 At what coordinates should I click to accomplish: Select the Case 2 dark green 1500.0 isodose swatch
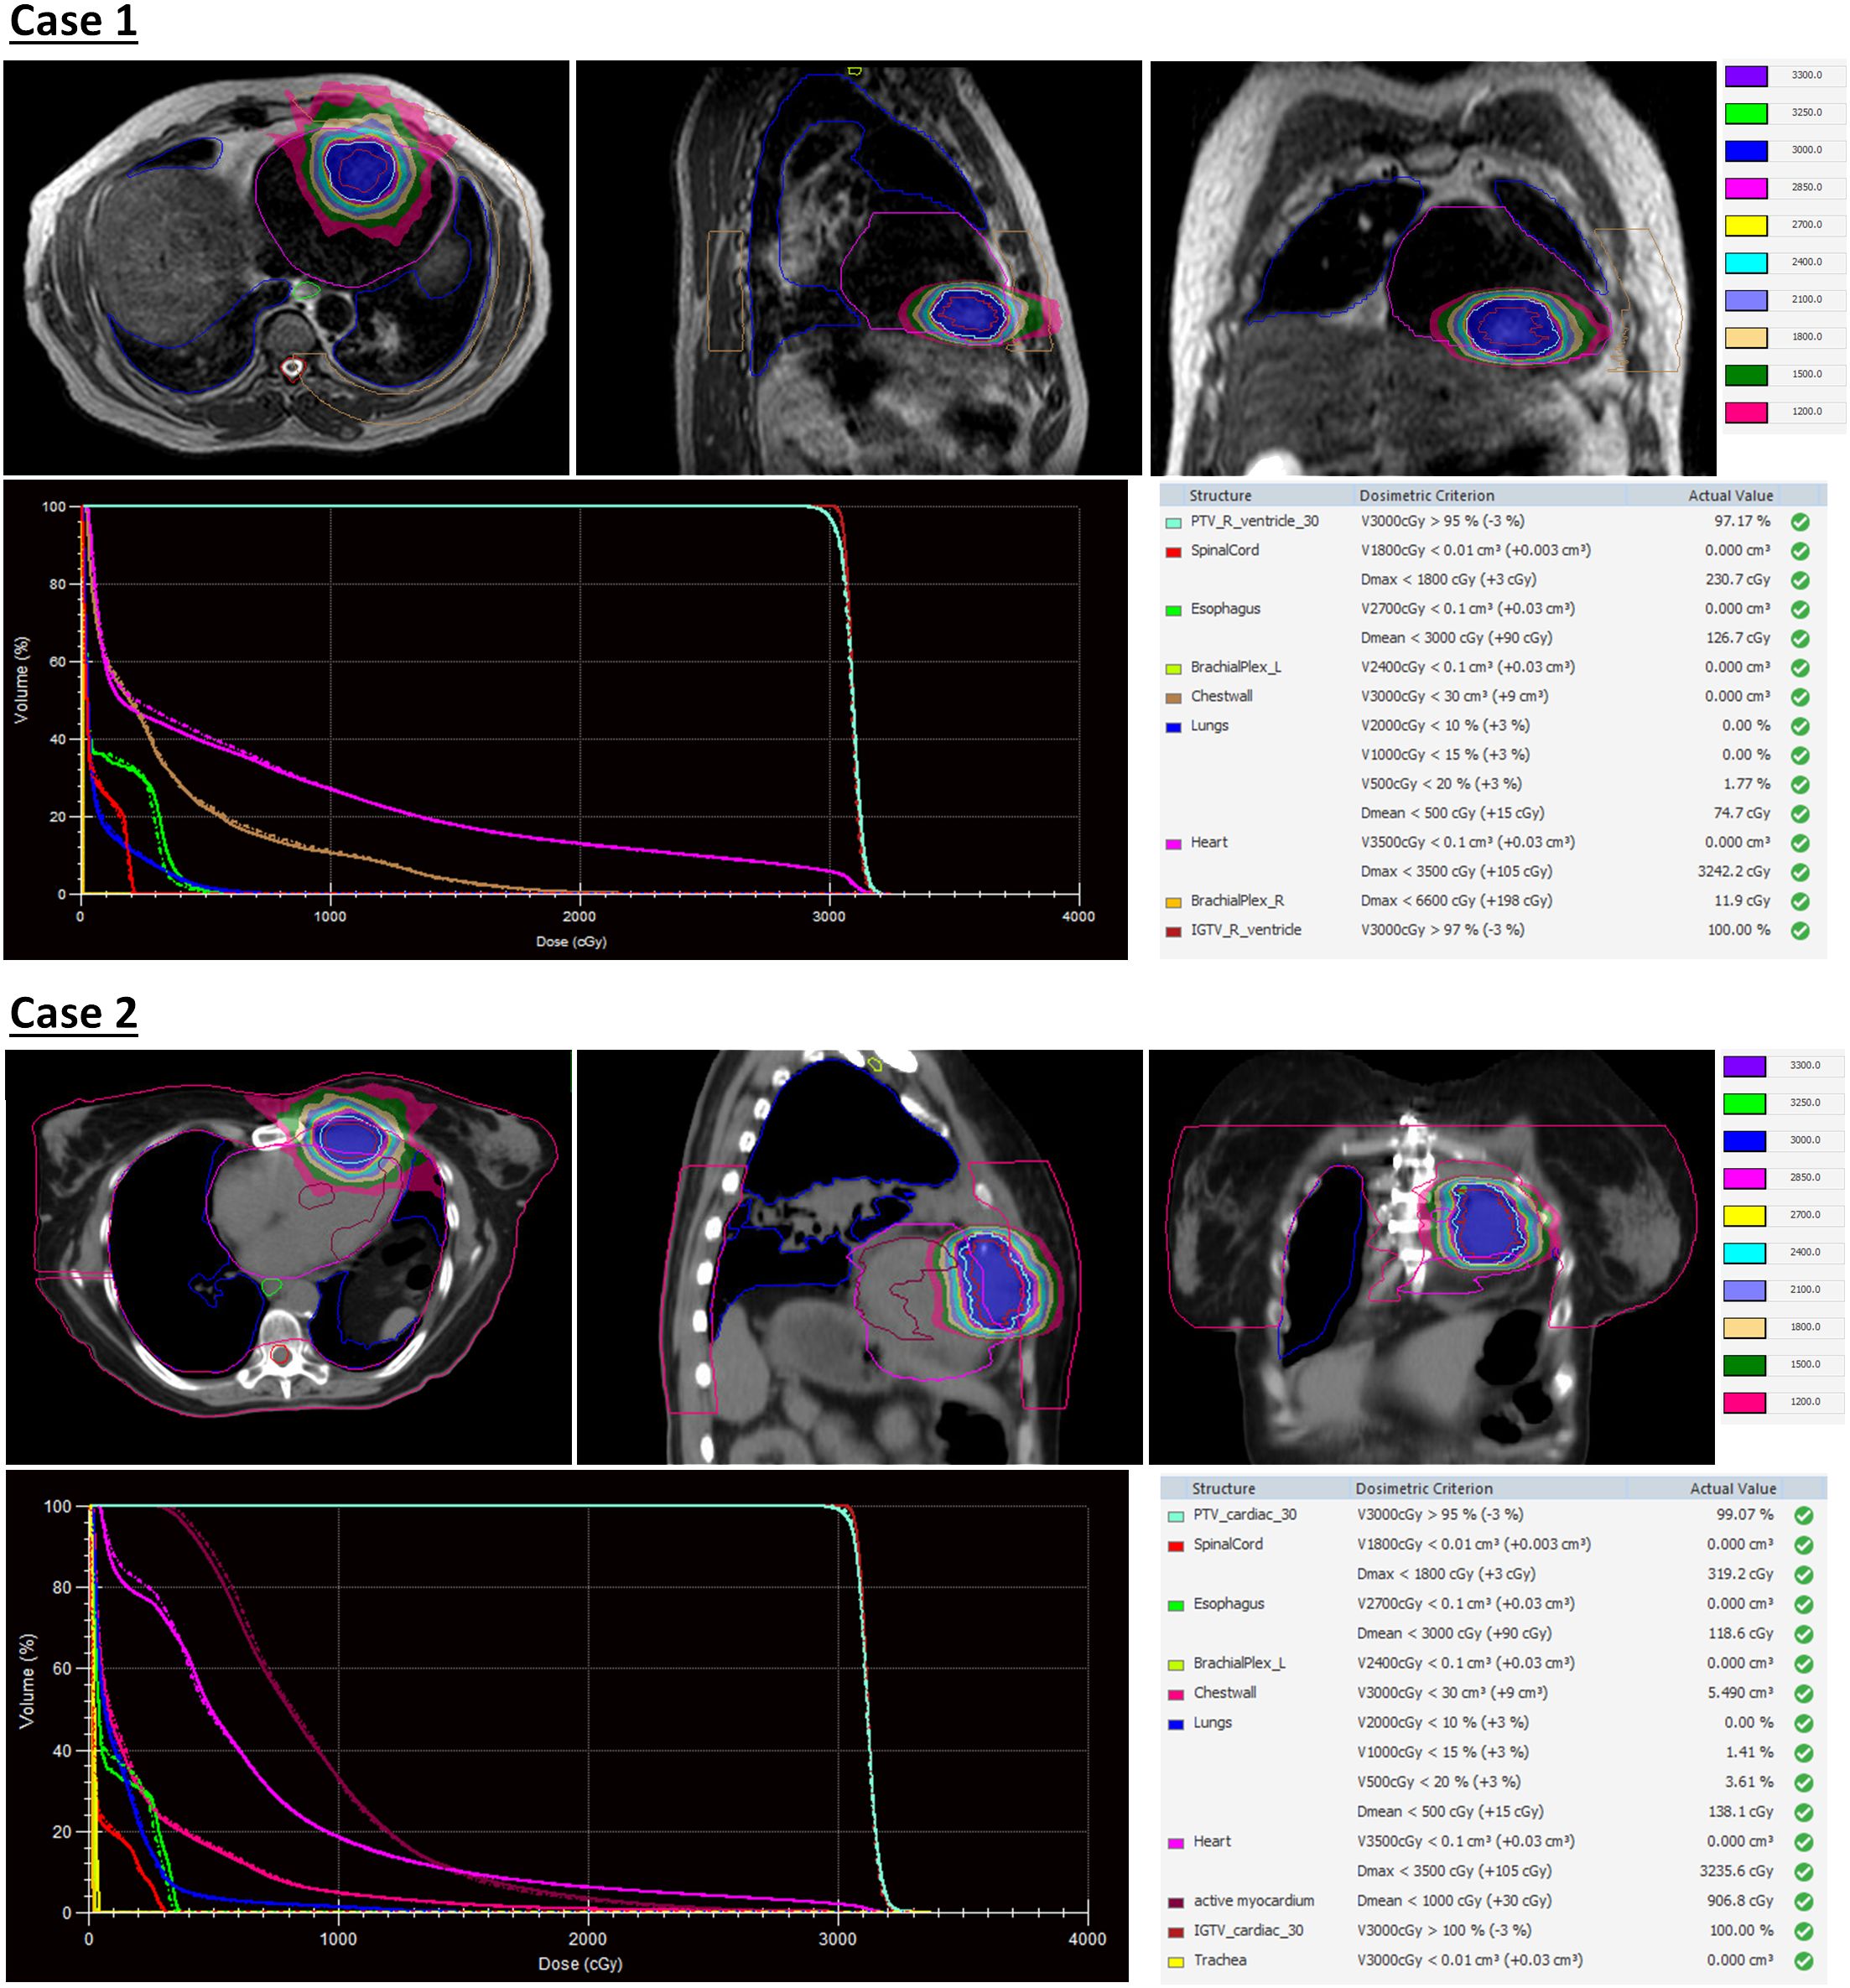(x=1744, y=1365)
